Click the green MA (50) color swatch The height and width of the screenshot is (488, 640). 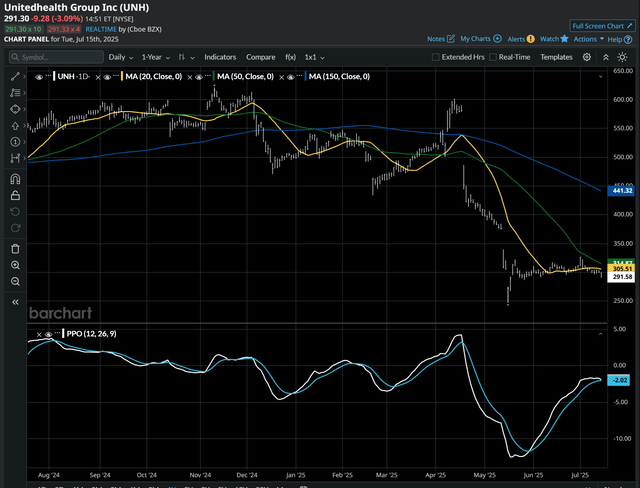[213, 76]
